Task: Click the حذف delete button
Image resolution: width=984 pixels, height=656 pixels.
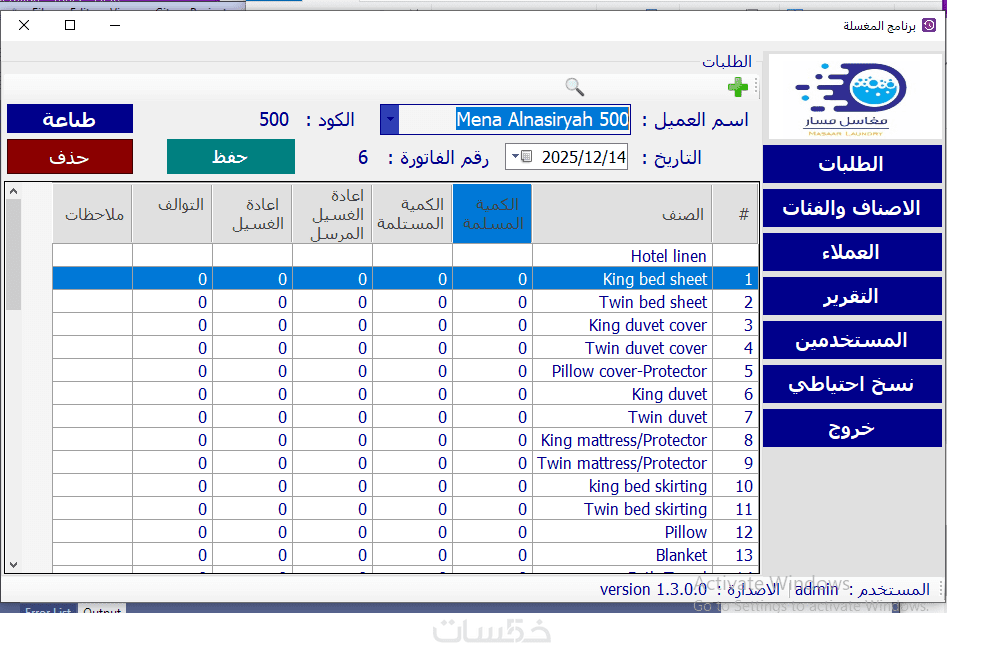Action: coord(70,156)
